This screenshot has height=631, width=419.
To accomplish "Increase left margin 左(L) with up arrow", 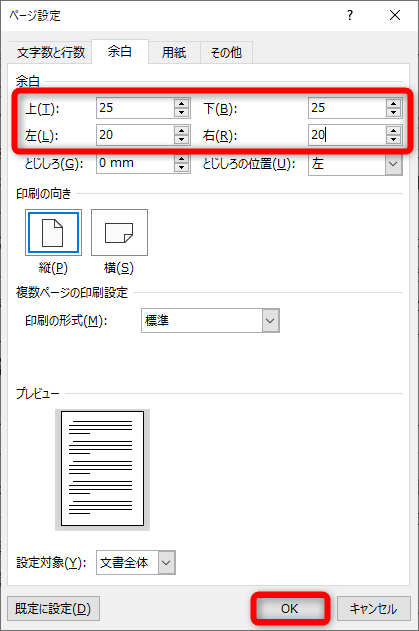I will click(x=182, y=130).
